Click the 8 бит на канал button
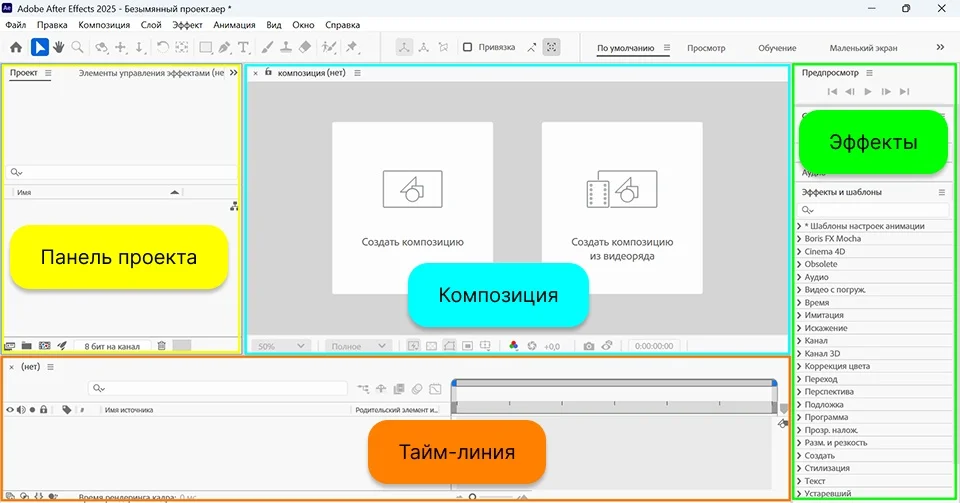The width and height of the screenshot is (960, 503). click(112, 346)
